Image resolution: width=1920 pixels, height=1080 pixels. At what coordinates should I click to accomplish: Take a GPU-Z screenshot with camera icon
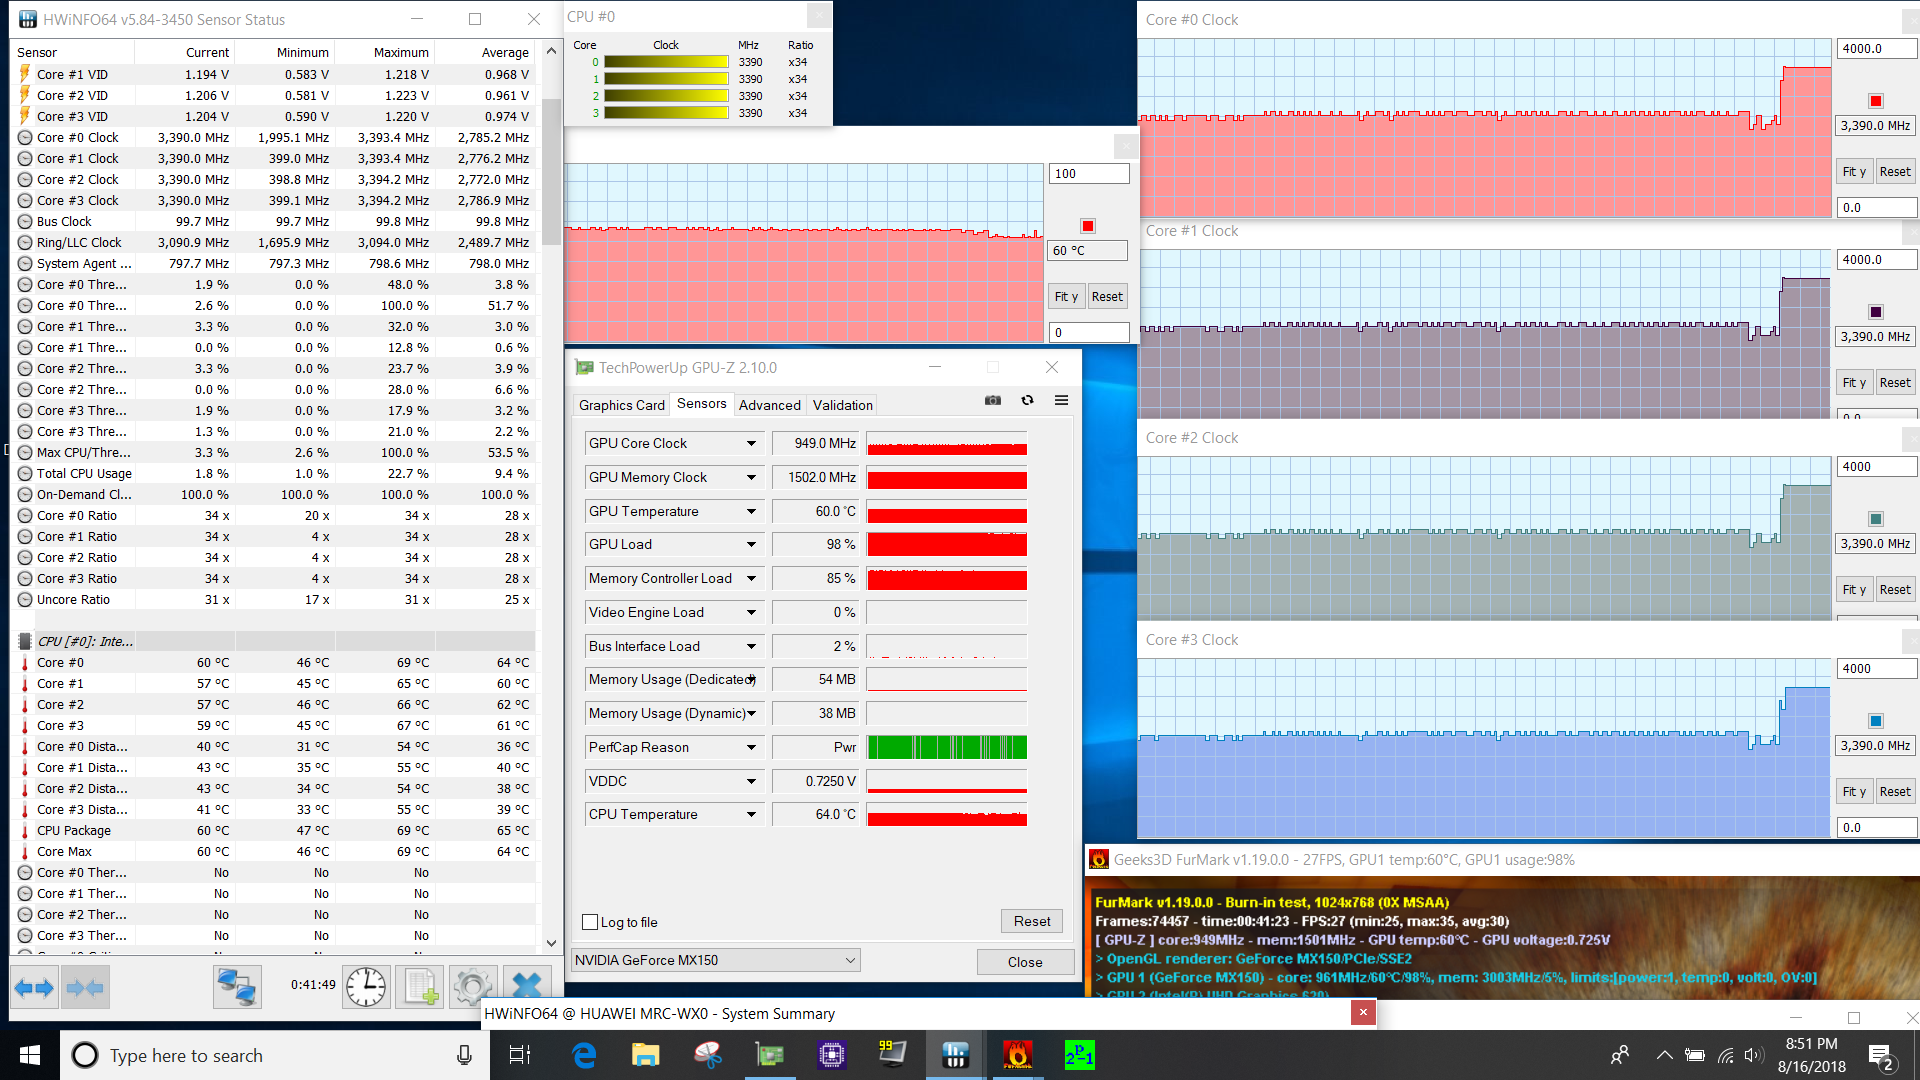(992, 400)
